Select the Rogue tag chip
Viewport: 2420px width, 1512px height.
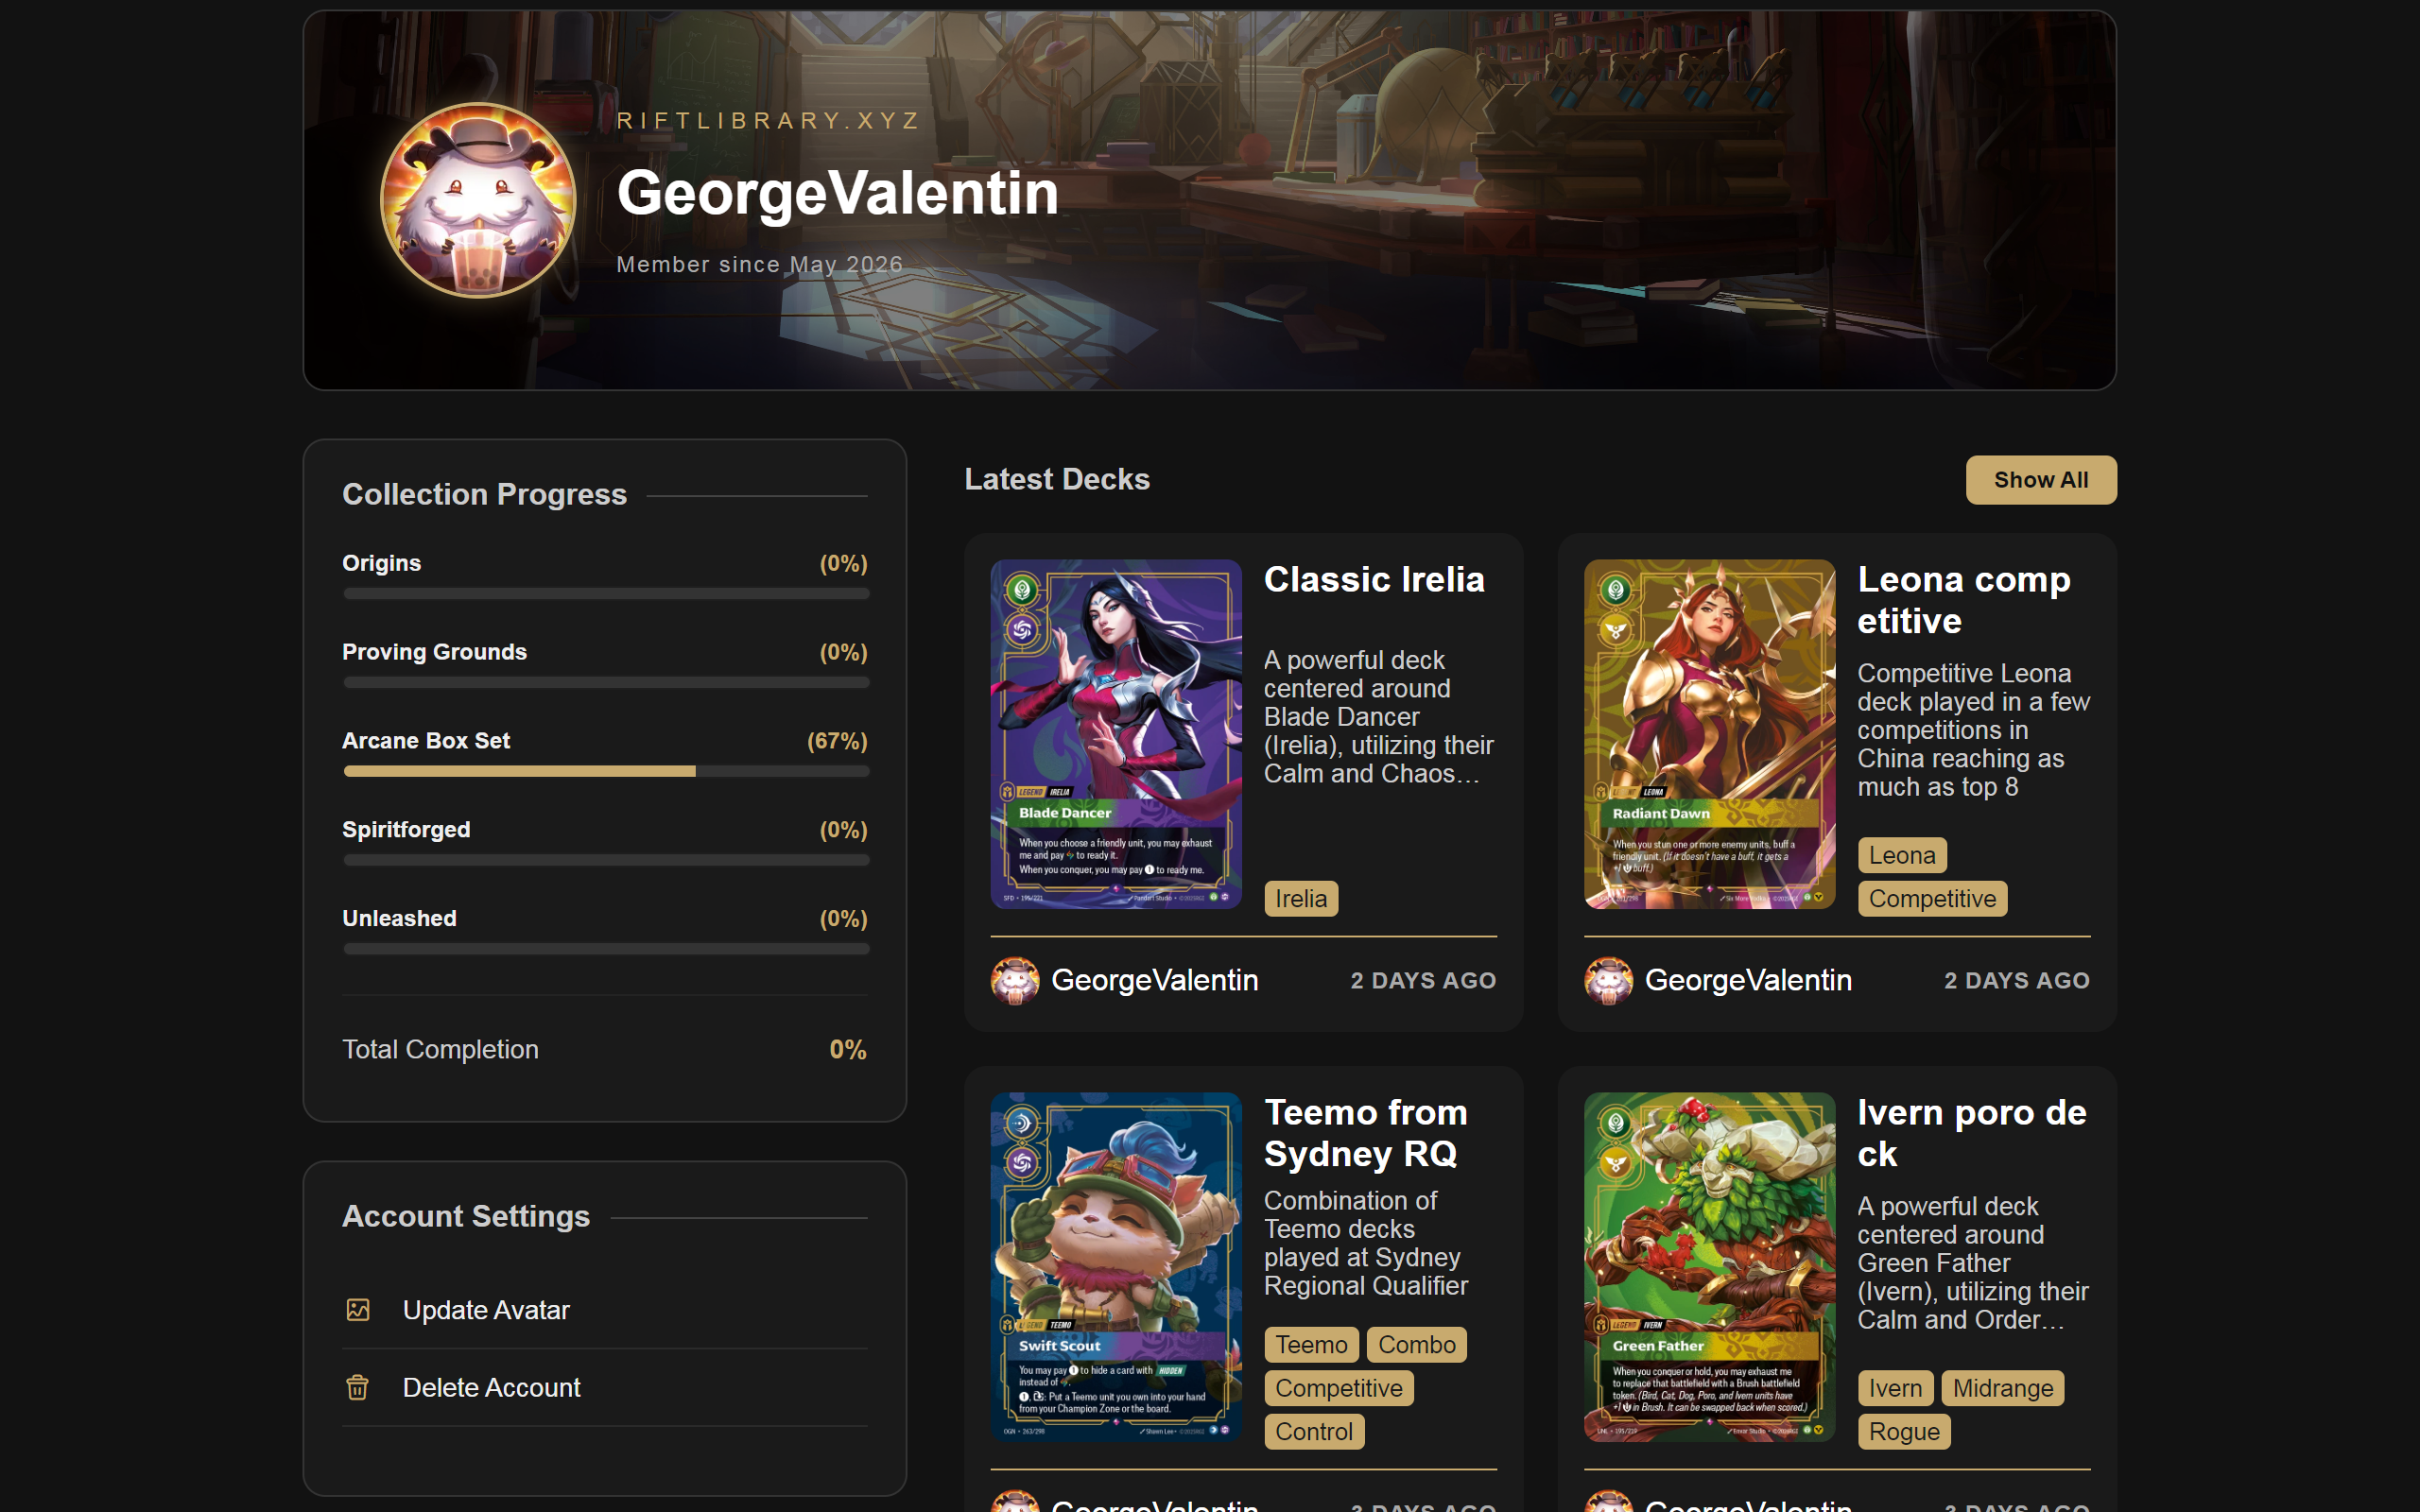[x=1904, y=1432]
